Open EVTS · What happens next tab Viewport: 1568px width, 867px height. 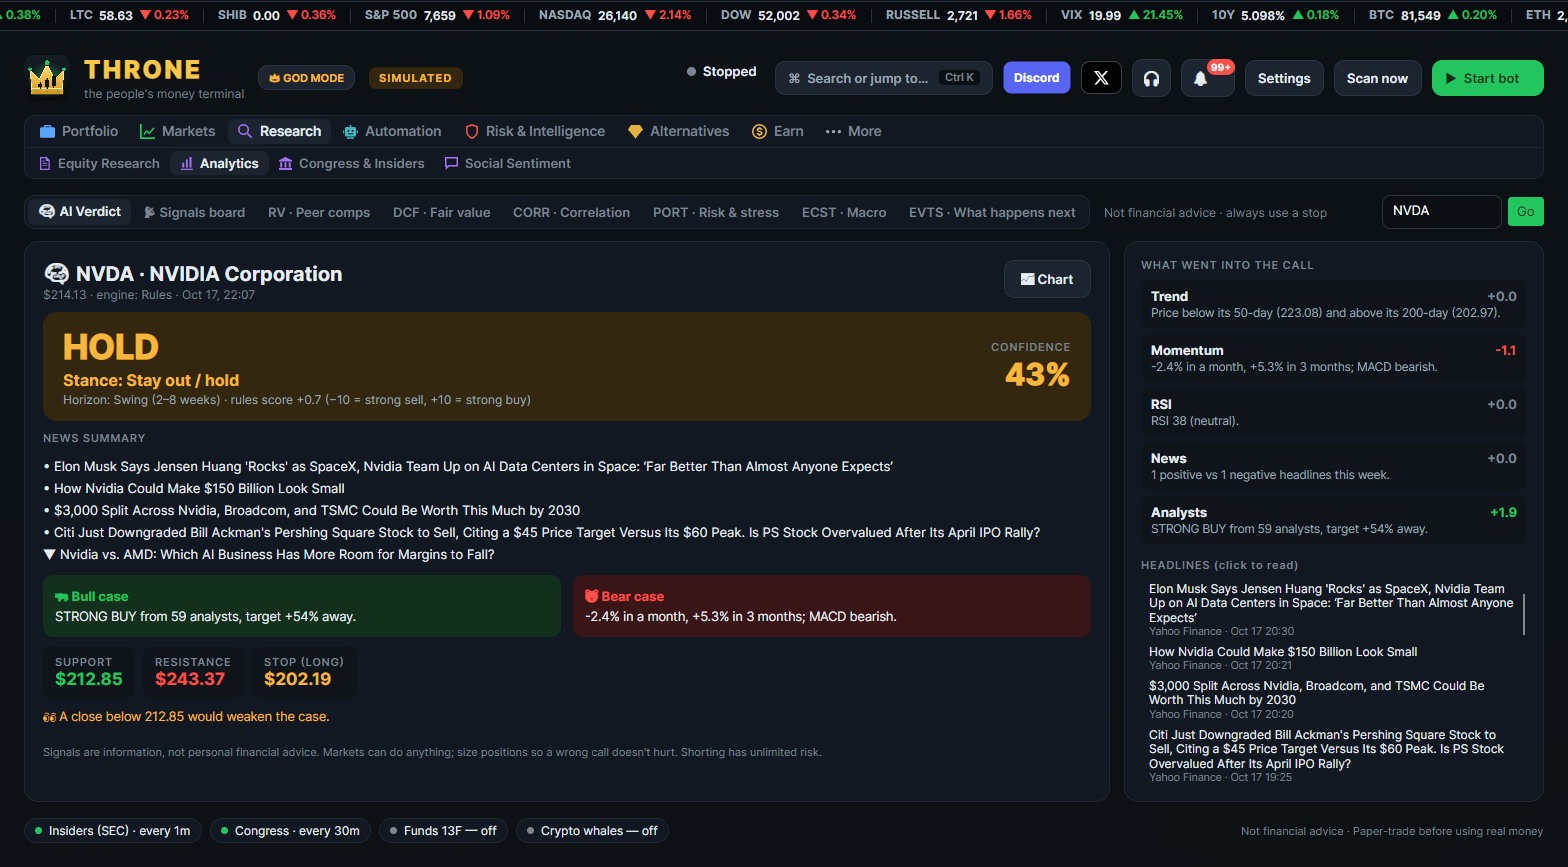pos(992,212)
